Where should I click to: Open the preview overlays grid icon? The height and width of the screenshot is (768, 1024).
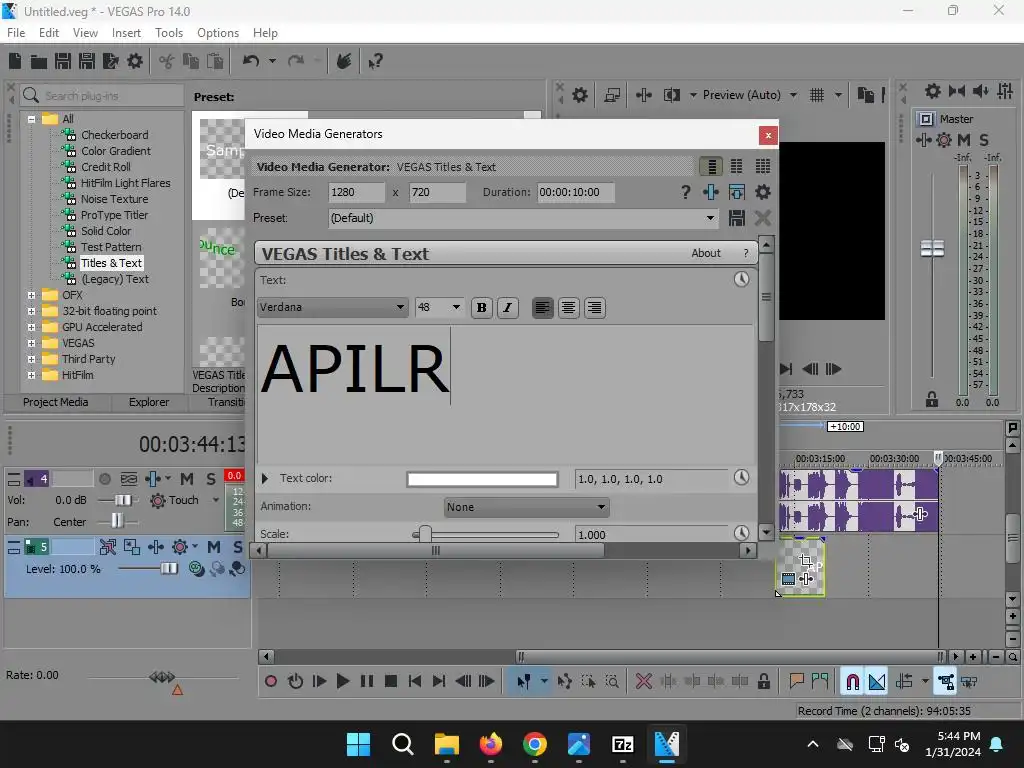coord(817,95)
